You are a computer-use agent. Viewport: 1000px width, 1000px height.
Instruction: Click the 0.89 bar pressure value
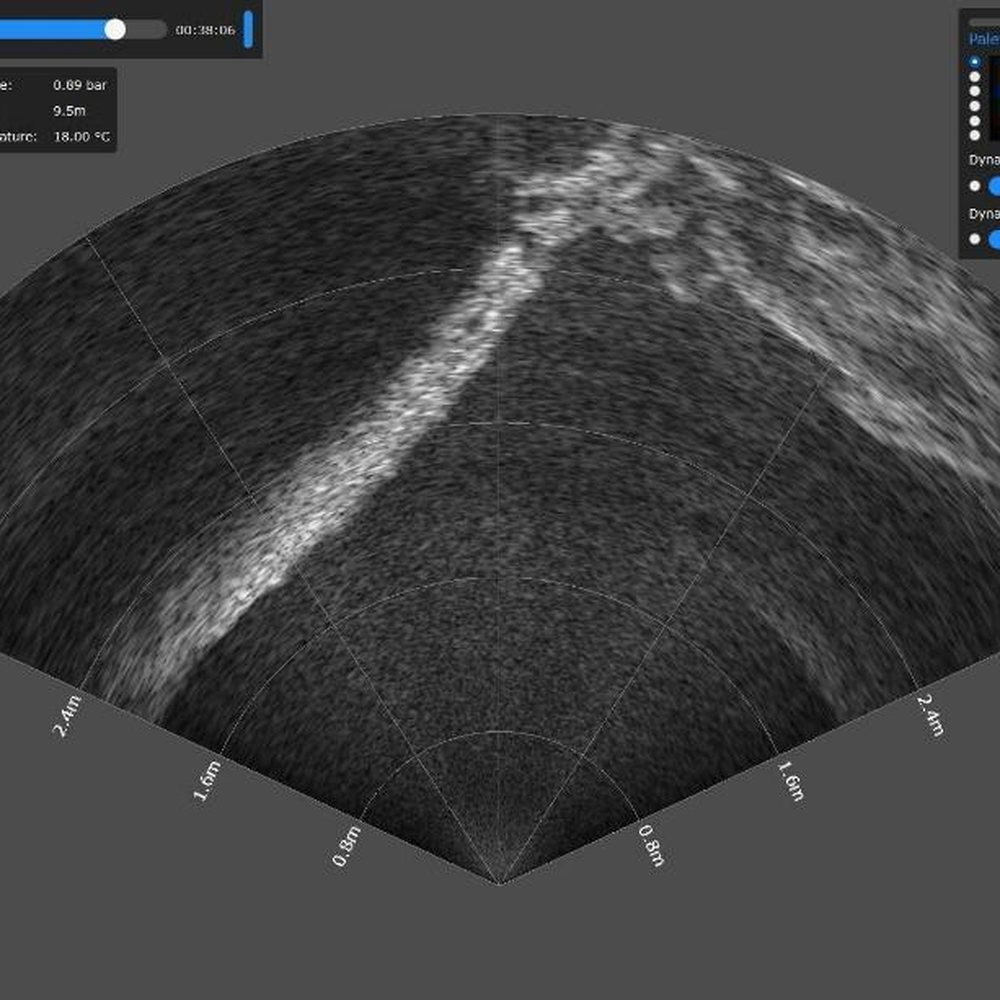pyautogui.click(x=80, y=85)
